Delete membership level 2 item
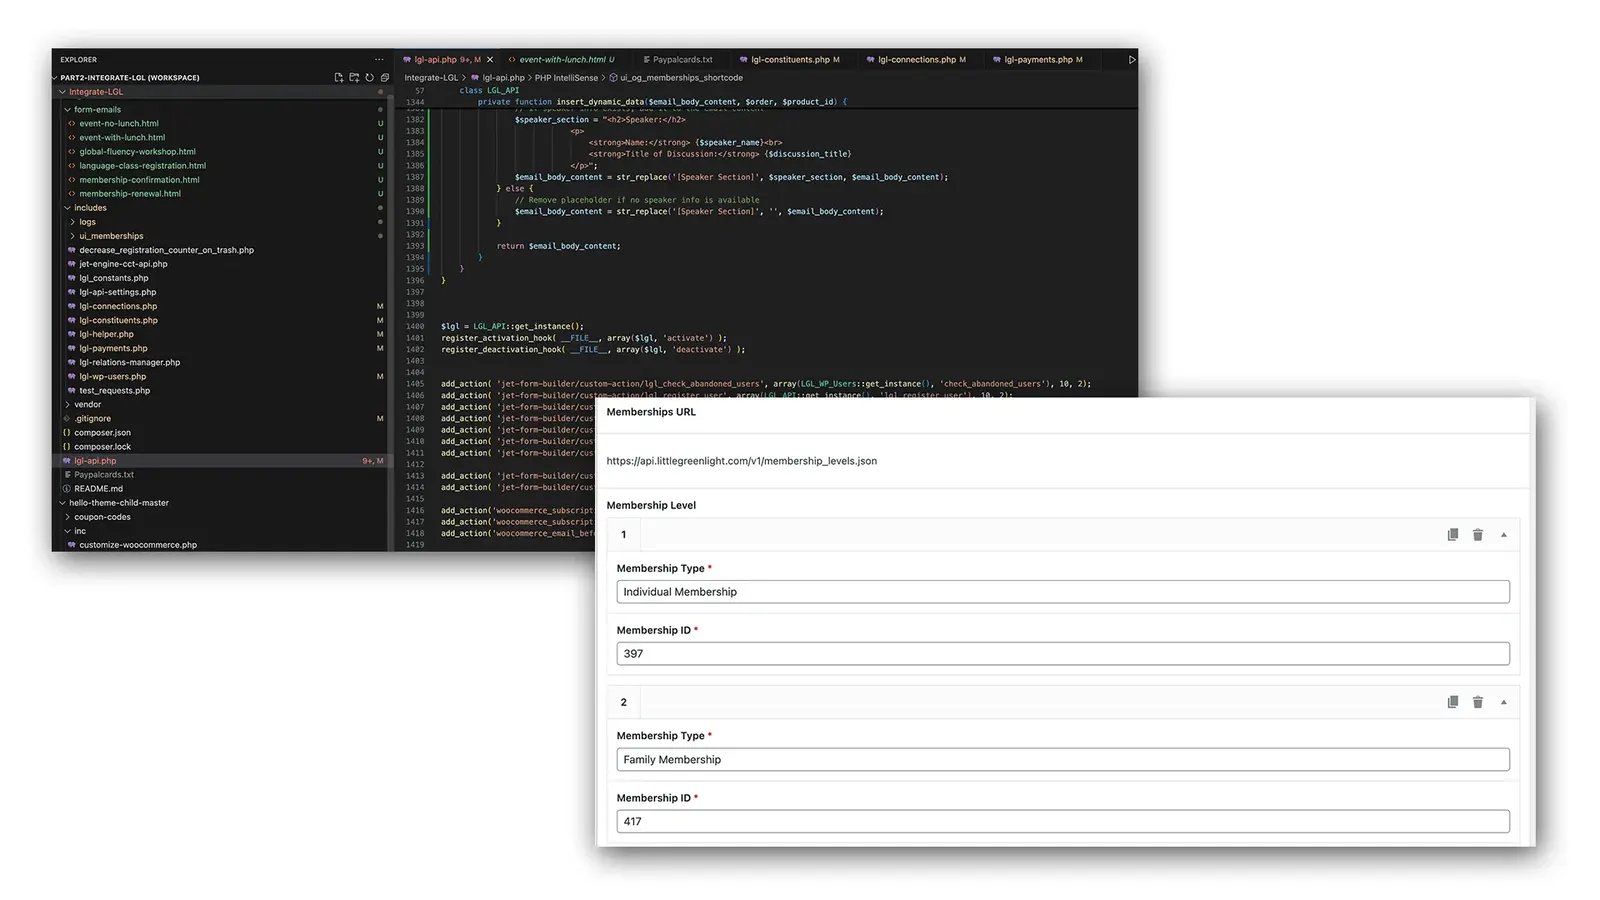The image size is (1600, 900). pos(1478,702)
